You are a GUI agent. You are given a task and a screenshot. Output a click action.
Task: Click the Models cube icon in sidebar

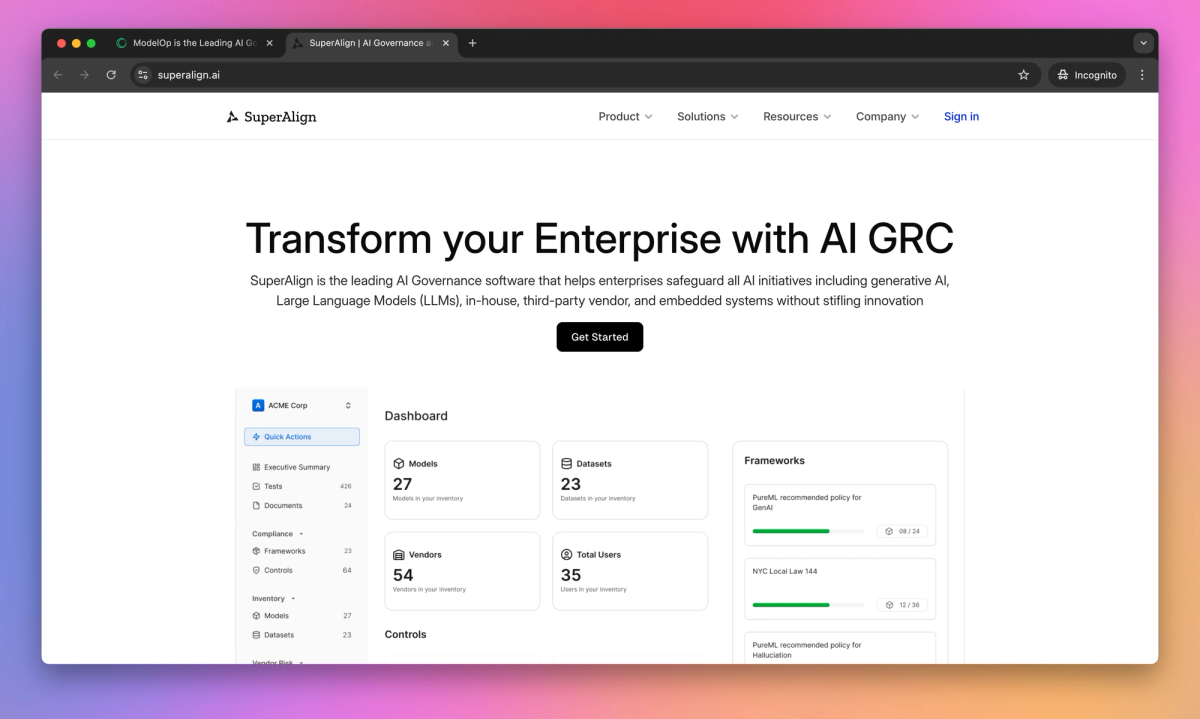[256, 616]
